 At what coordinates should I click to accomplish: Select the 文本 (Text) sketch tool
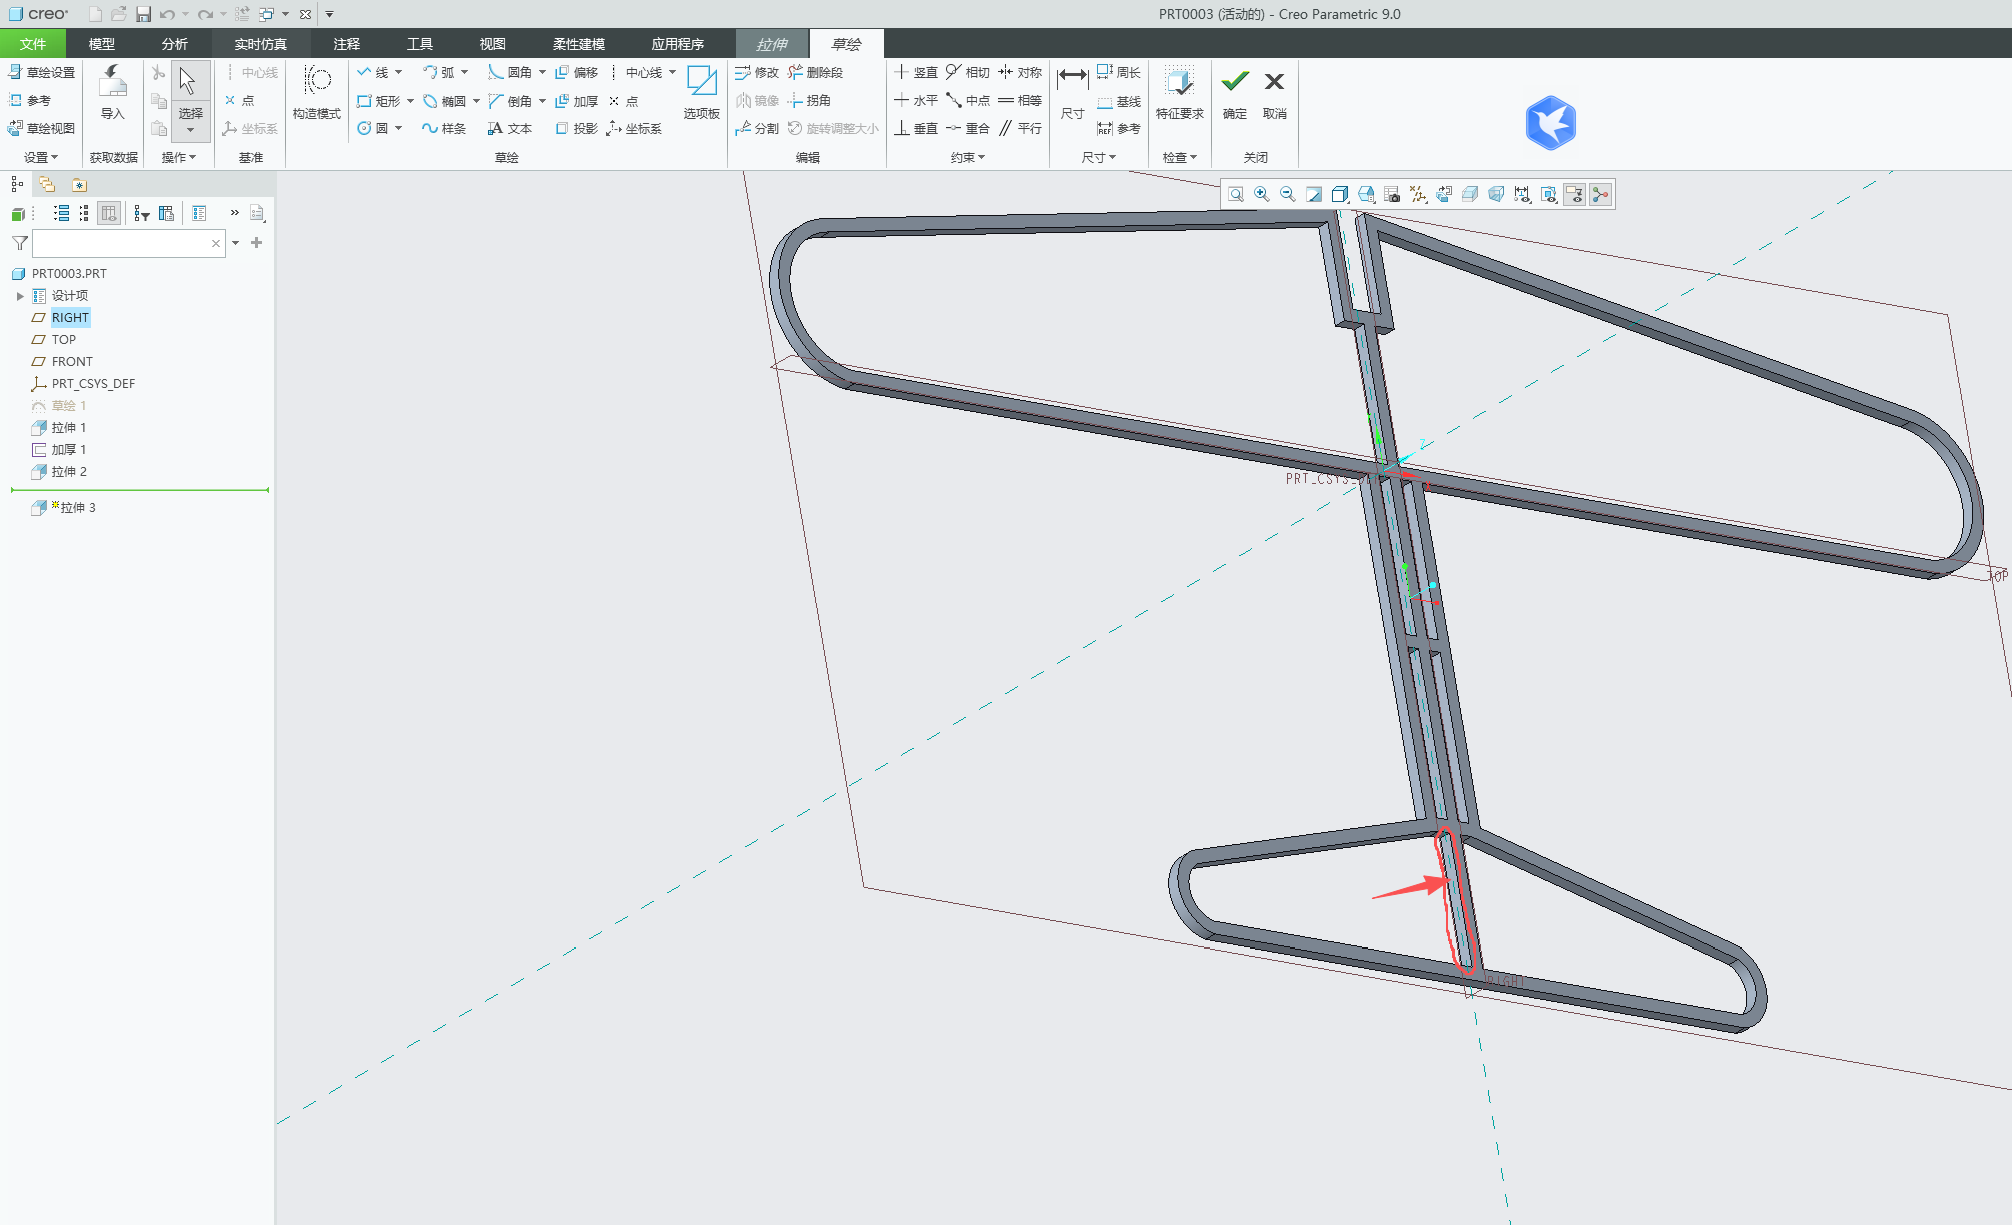coord(510,128)
